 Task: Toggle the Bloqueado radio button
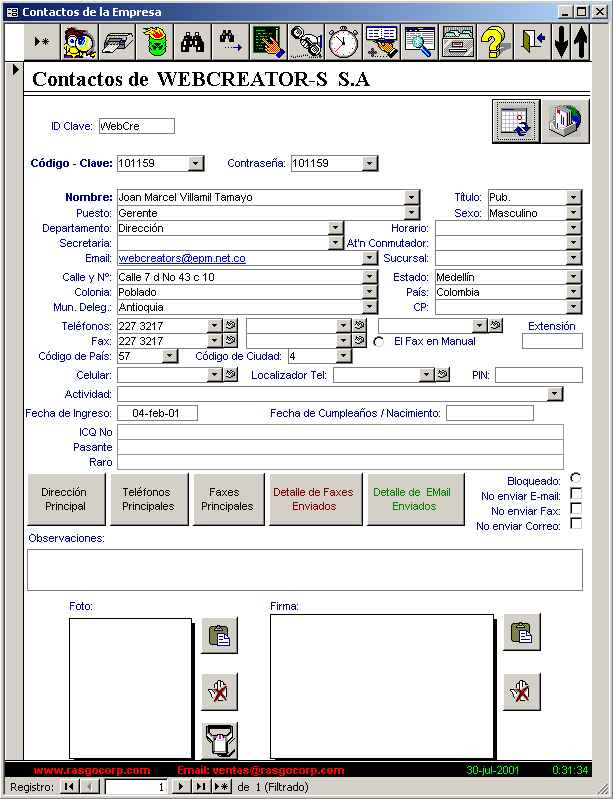576,478
